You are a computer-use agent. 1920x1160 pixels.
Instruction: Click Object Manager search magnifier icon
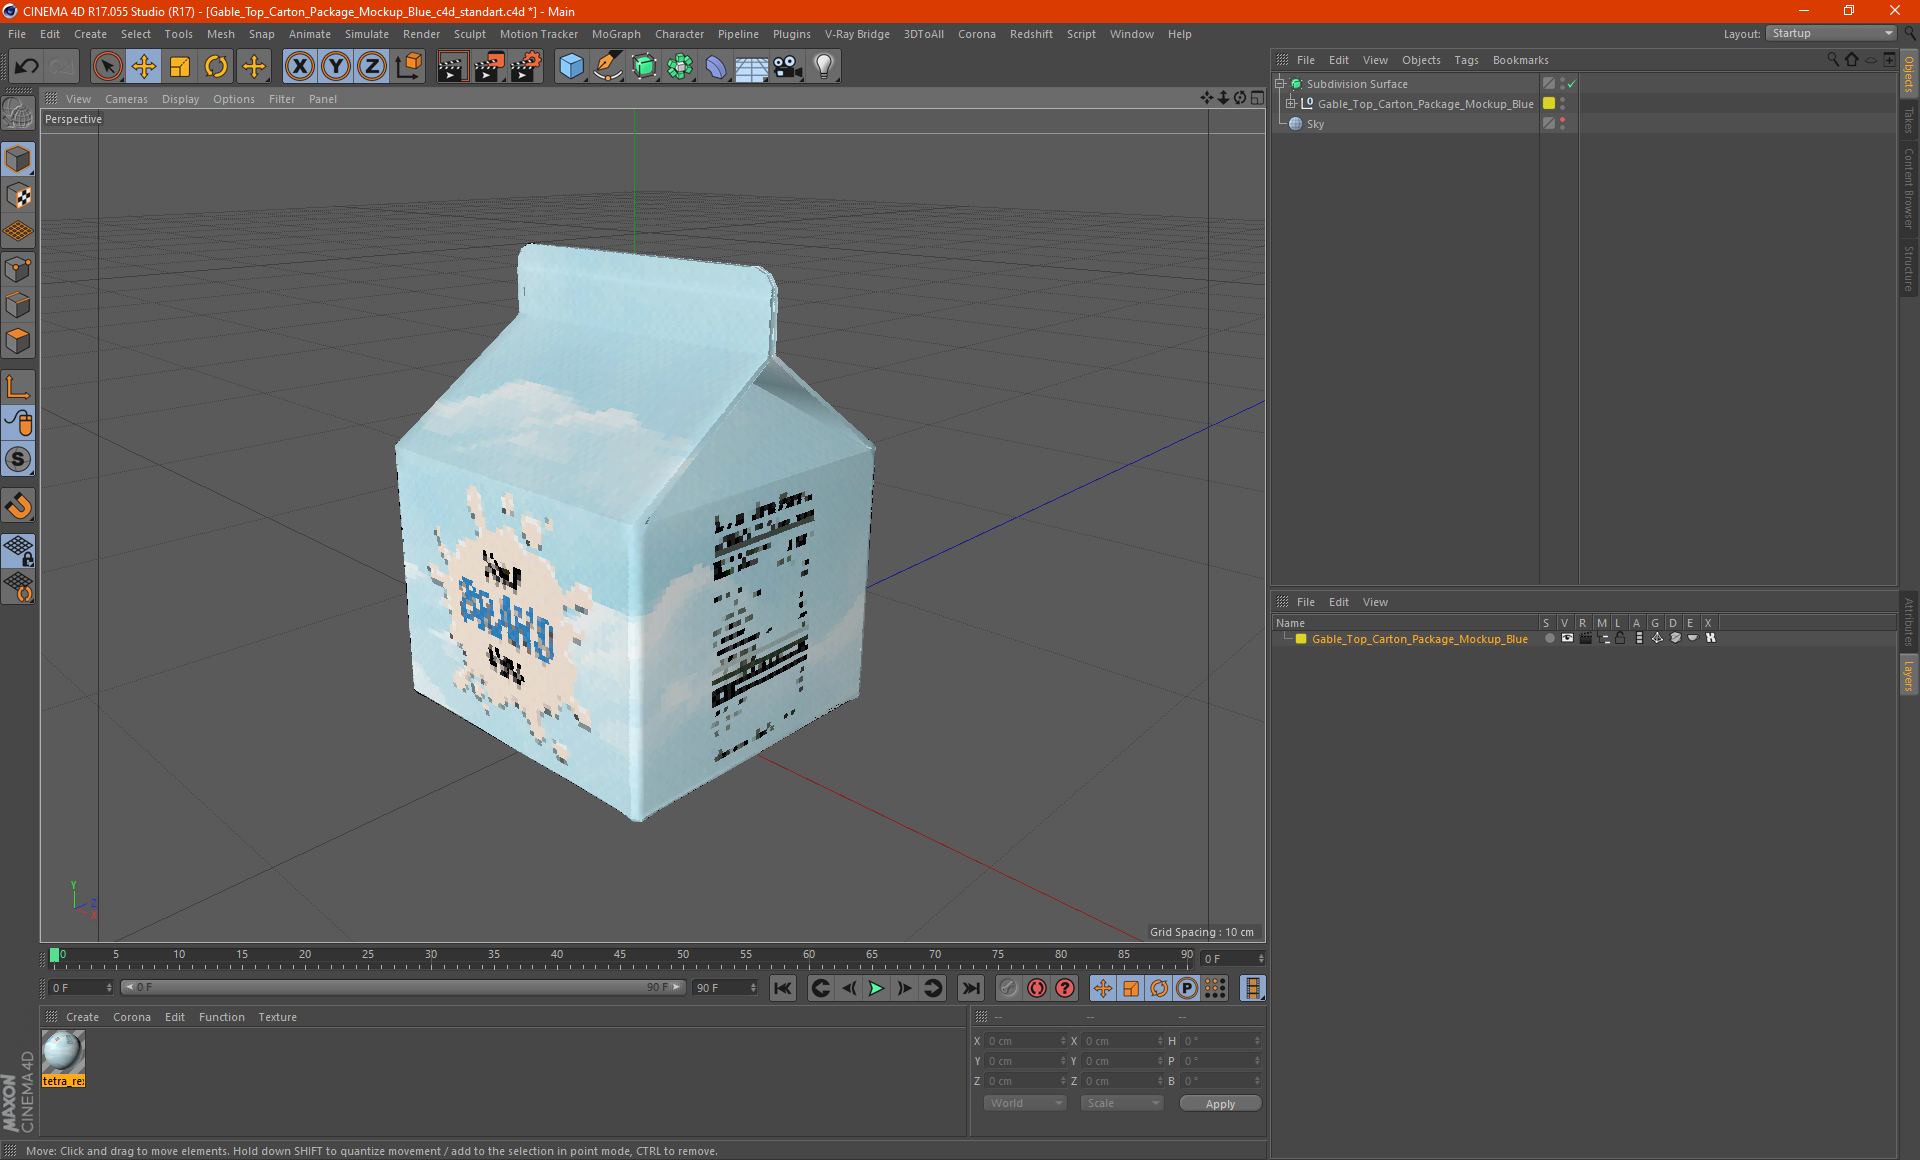(1833, 60)
